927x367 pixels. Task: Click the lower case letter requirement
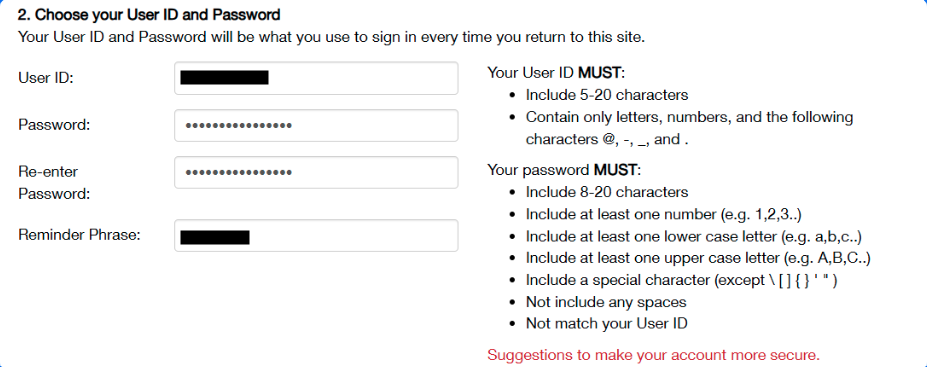(694, 236)
